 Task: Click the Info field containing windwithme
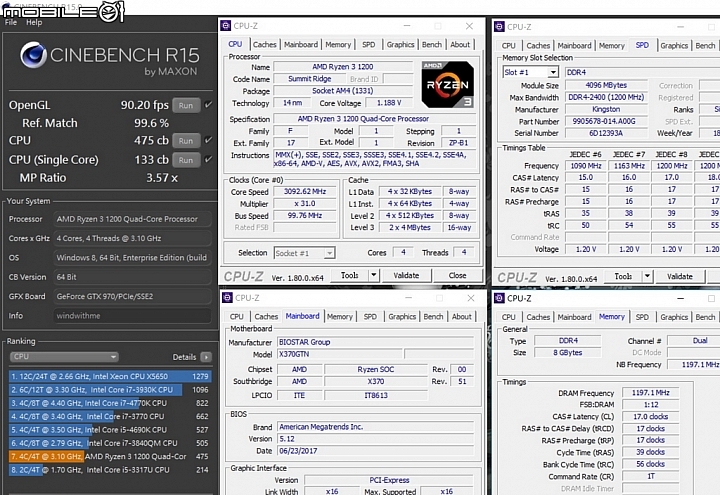click(132, 315)
